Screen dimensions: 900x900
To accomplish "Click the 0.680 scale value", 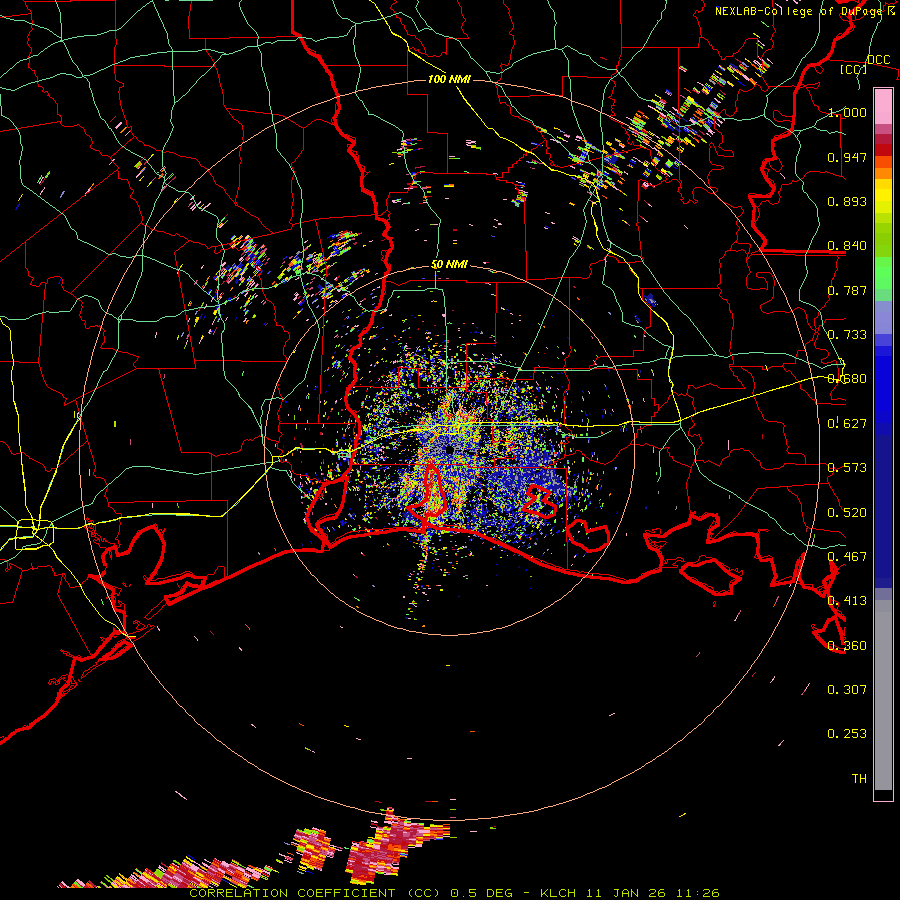I will (847, 379).
